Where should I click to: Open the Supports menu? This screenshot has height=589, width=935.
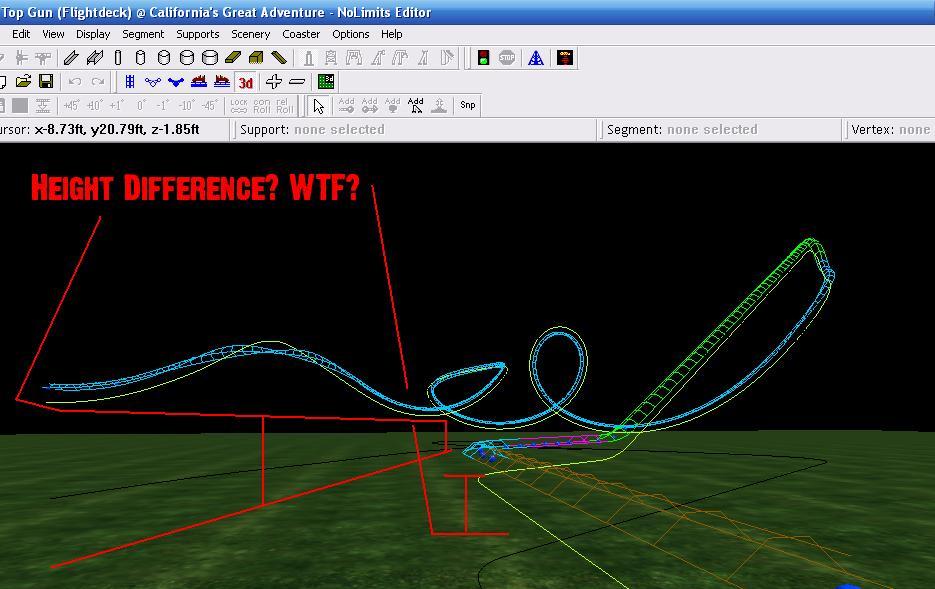pyautogui.click(x=198, y=34)
